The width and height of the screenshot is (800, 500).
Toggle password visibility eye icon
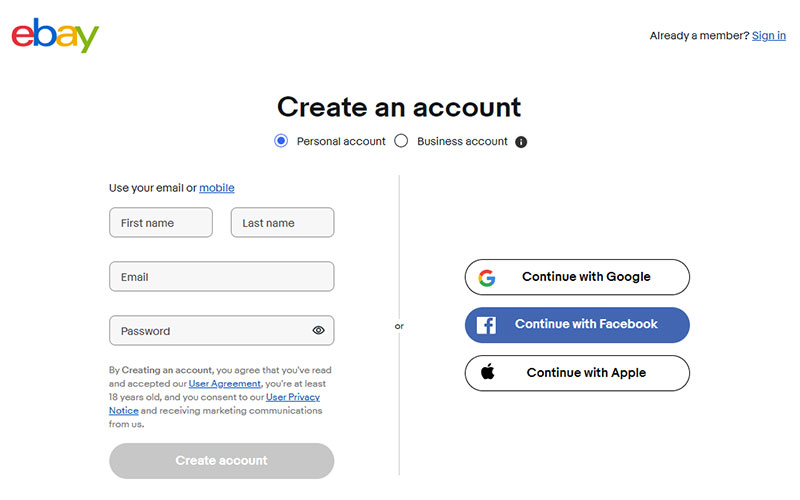coord(318,331)
